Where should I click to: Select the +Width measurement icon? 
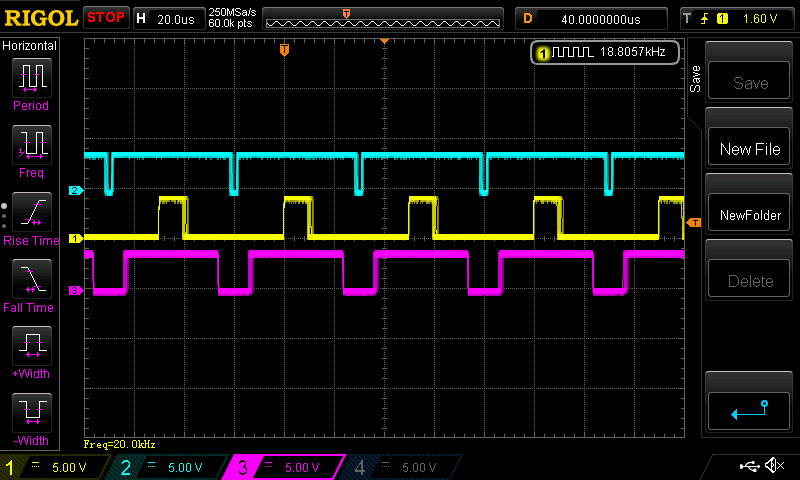click(x=30, y=346)
